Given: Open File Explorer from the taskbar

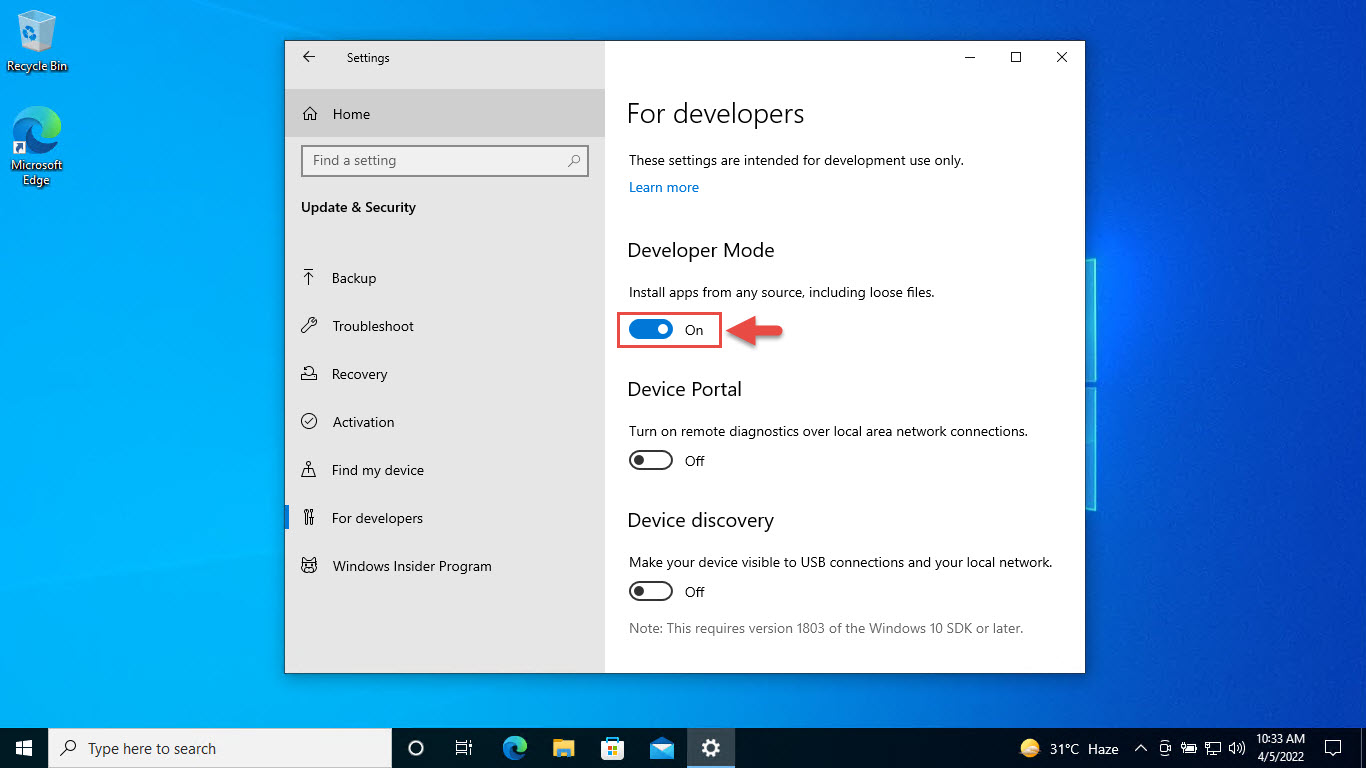Looking at the screenshot, I should tap(564, 748).
